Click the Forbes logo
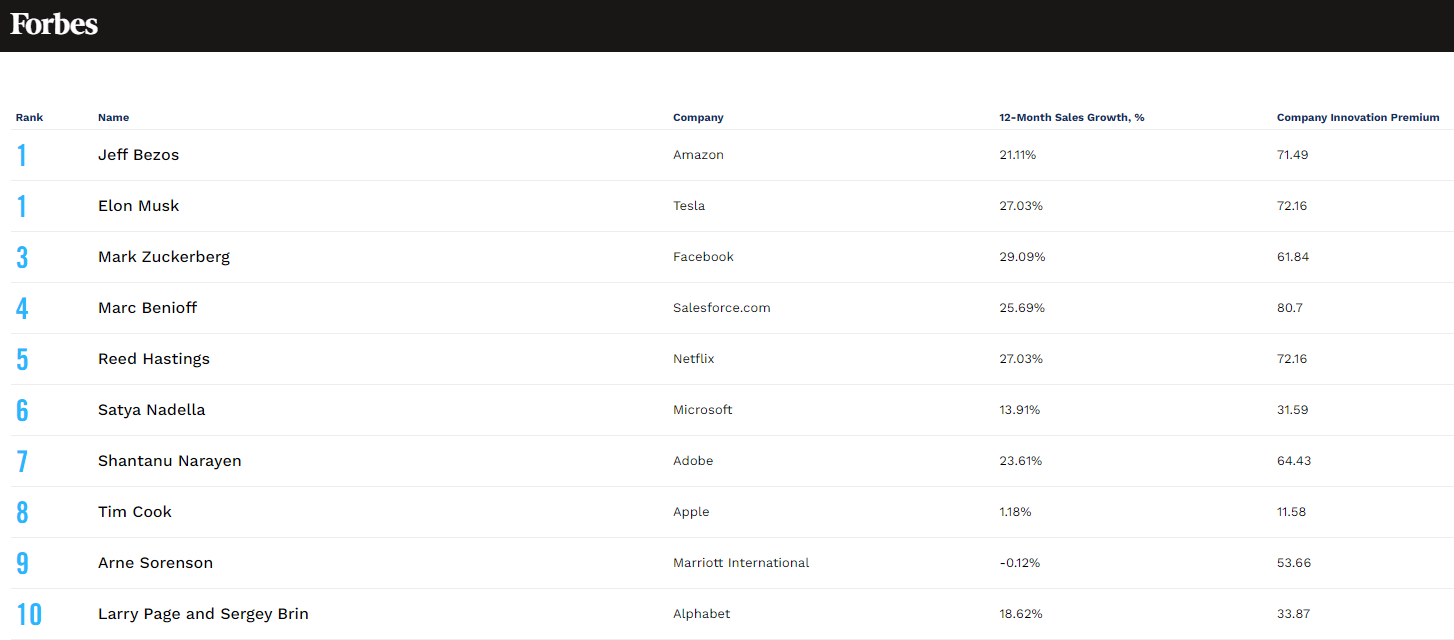This screenshot has width=1454, height=640. 54,24
